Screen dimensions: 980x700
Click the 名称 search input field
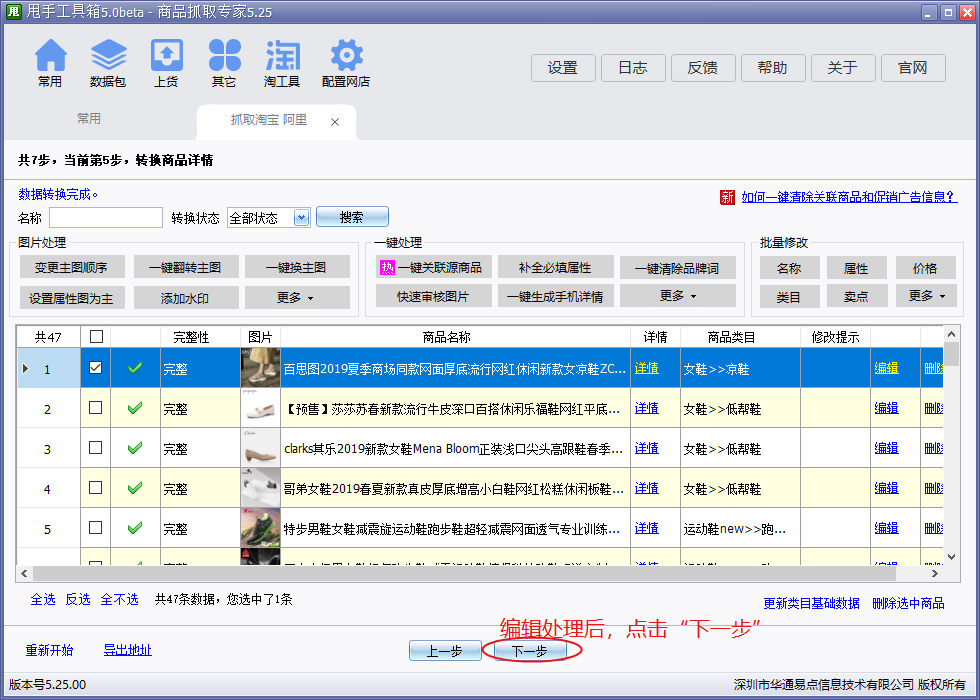tap(105, 218)
